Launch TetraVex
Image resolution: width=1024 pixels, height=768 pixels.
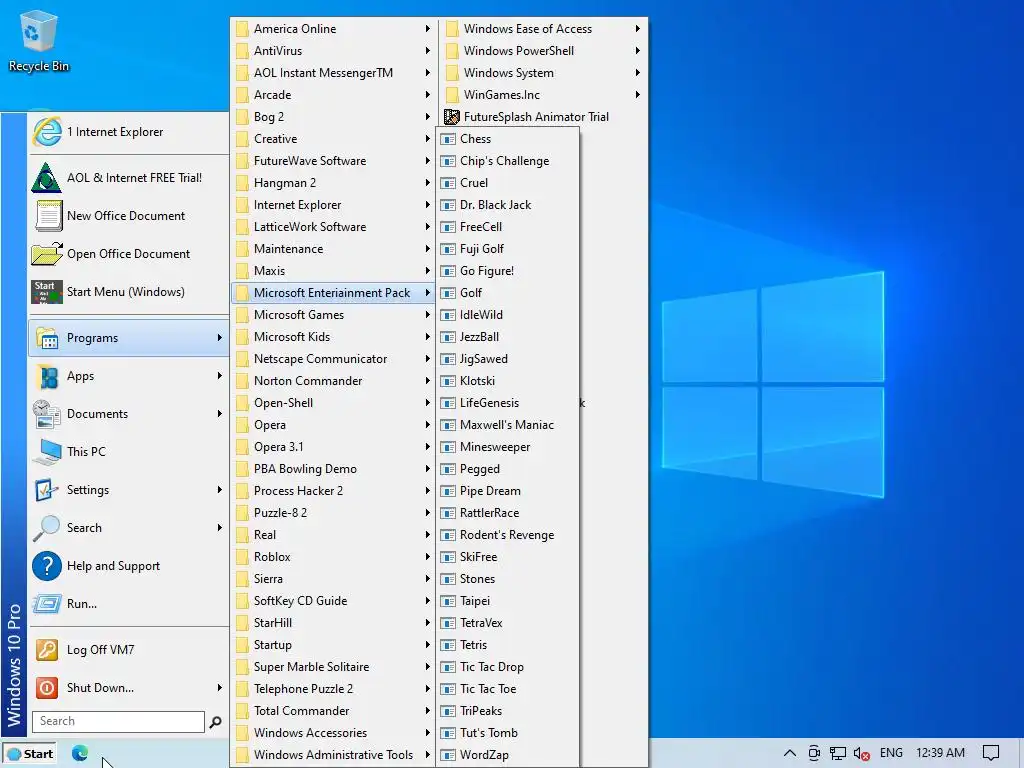pyautogui.click(x=508, y=623)
